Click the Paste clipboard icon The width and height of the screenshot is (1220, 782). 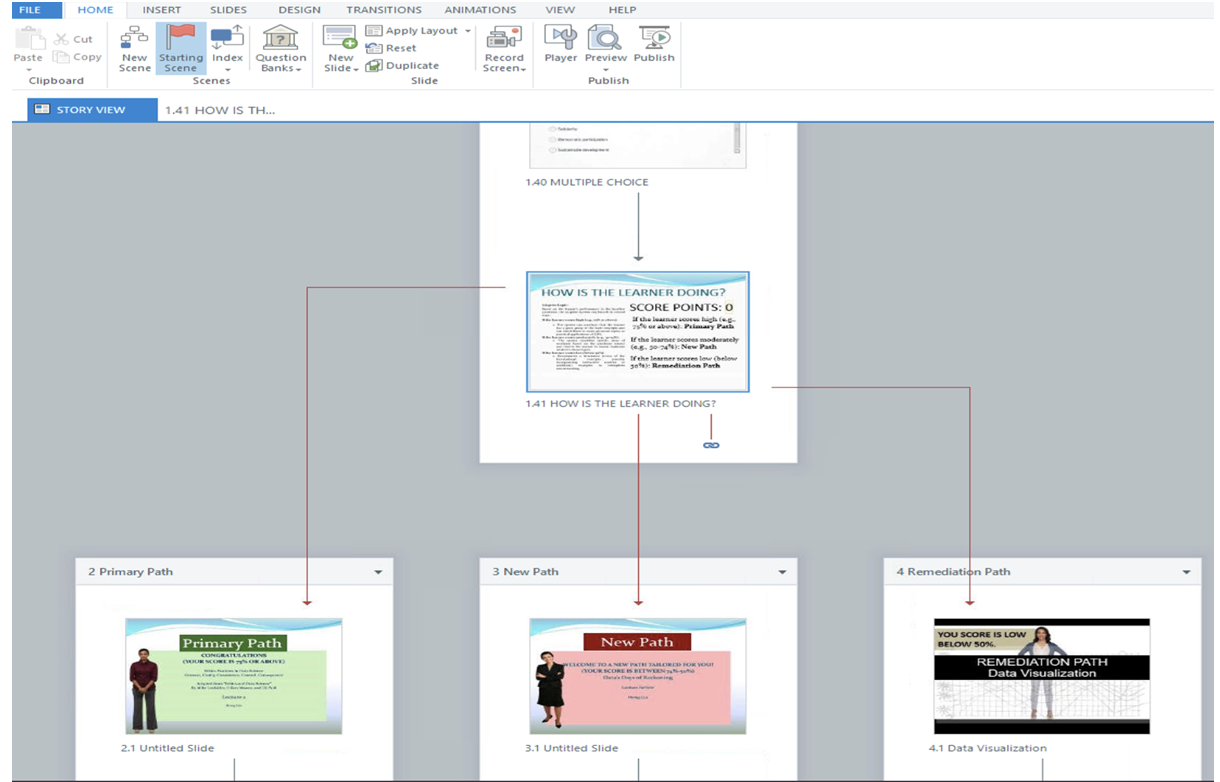pyautogui.click(x=28, y=40)
